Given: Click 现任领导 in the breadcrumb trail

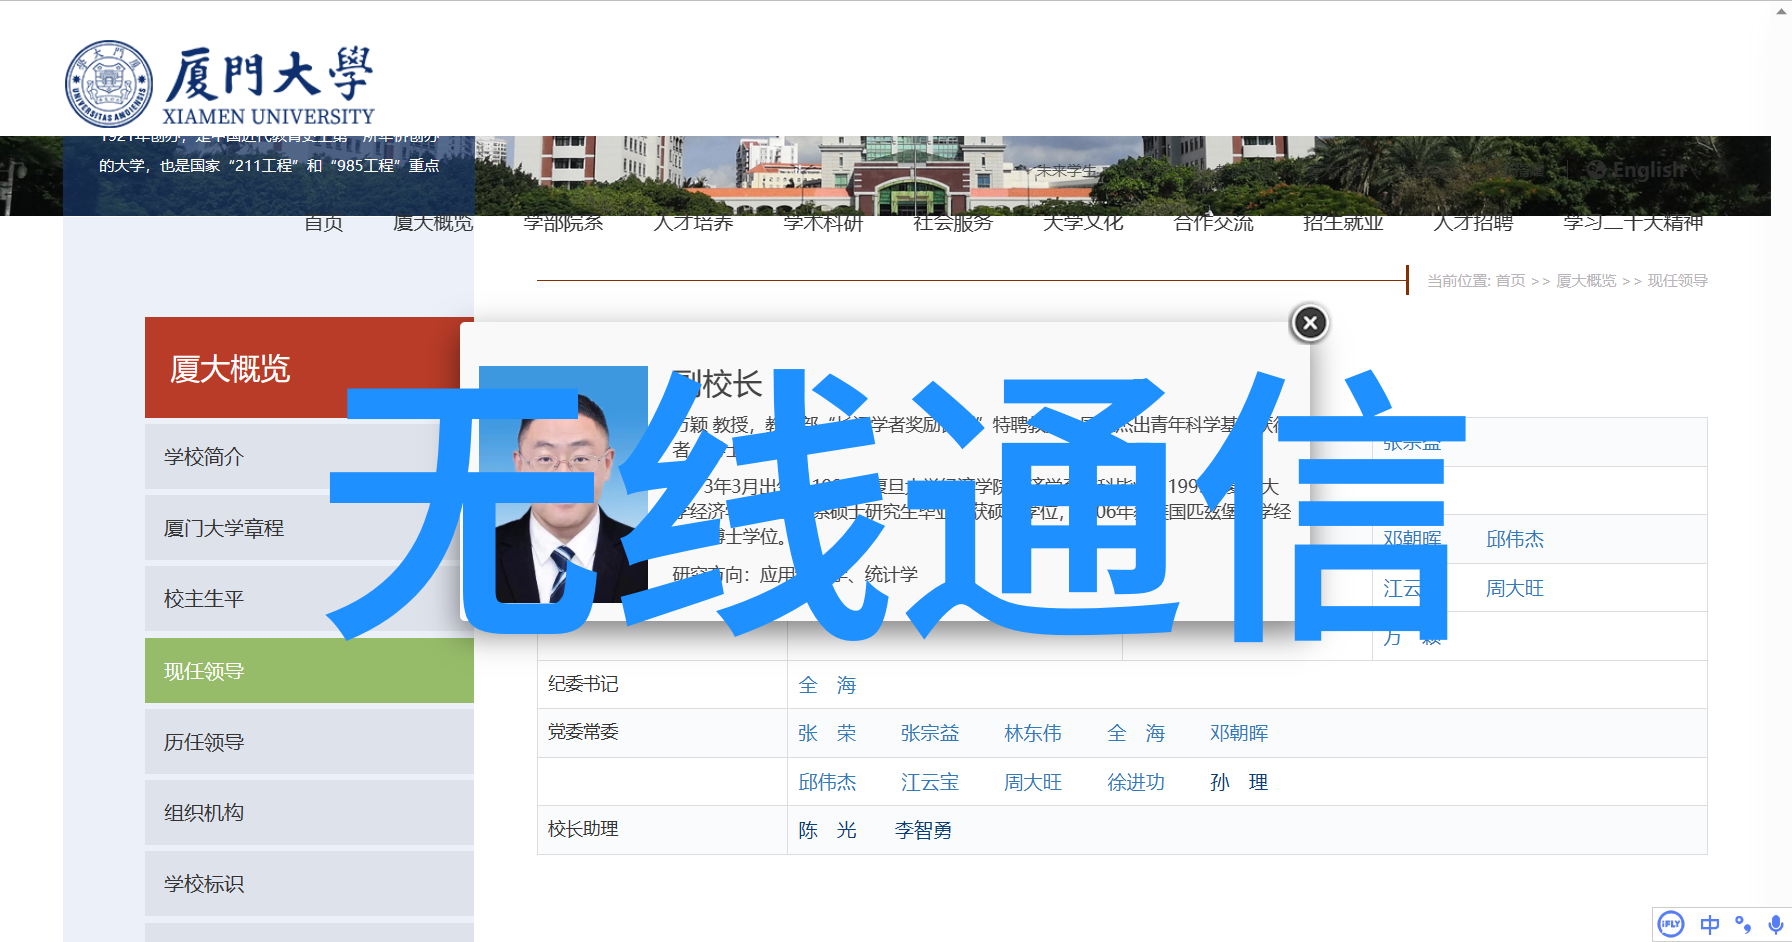Looking at the screenshot, I should (1677, 281).
